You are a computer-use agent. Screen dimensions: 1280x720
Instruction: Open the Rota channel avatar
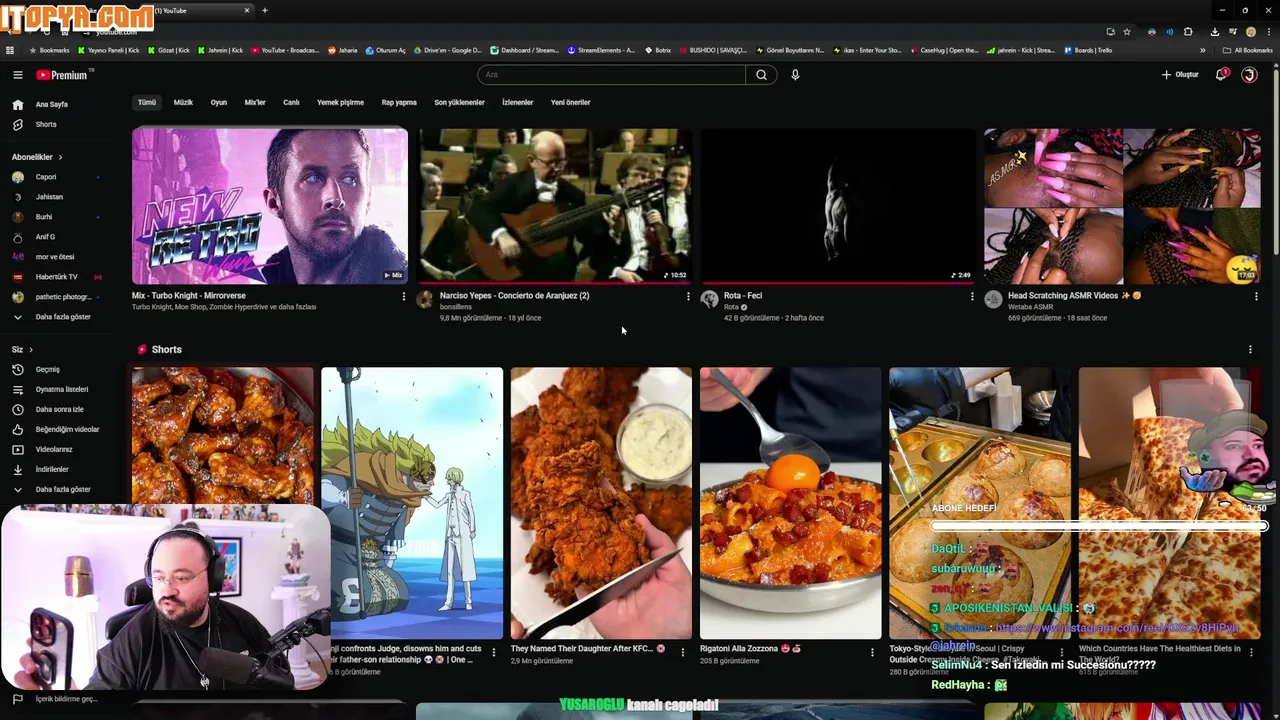(709, 299)
